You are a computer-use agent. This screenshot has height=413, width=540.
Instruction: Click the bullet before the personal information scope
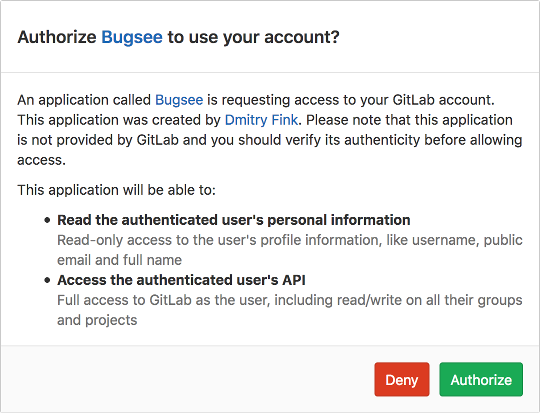[x=48, y=220]
